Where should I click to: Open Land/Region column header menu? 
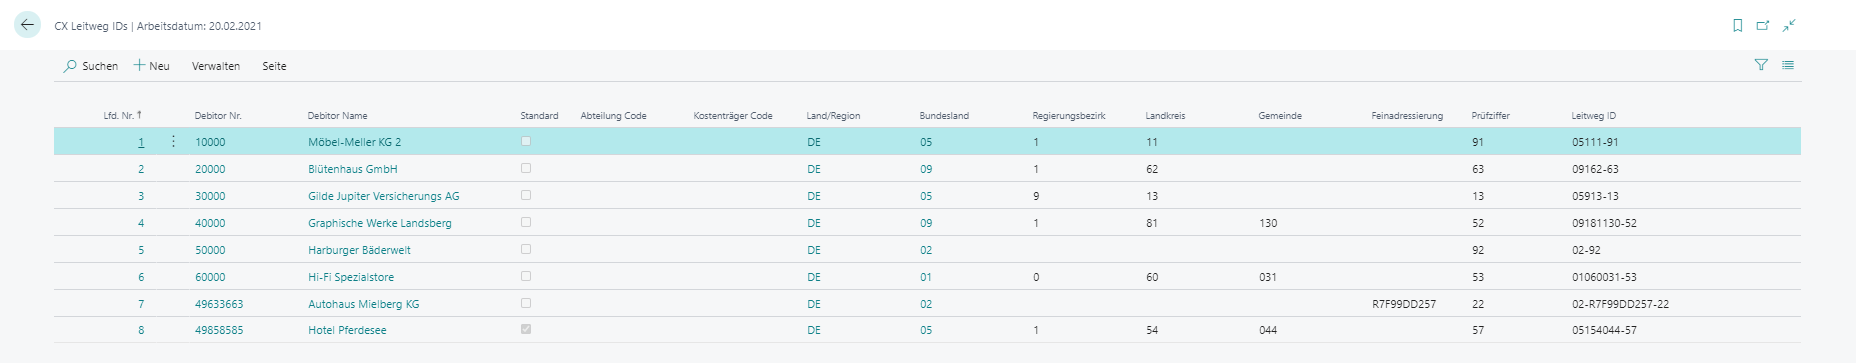tap(833, 116)
